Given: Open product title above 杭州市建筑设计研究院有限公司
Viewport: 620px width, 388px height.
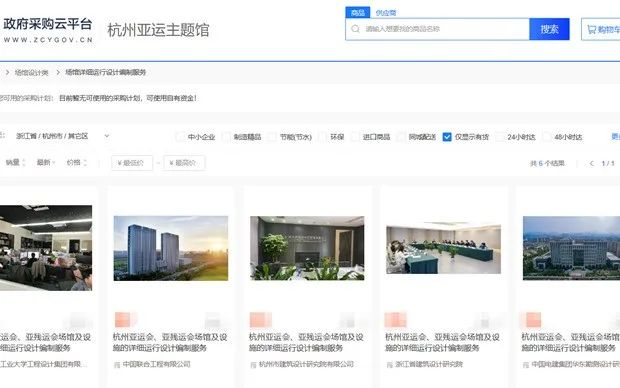Looking at the screenshot, I should coord(306,343).
